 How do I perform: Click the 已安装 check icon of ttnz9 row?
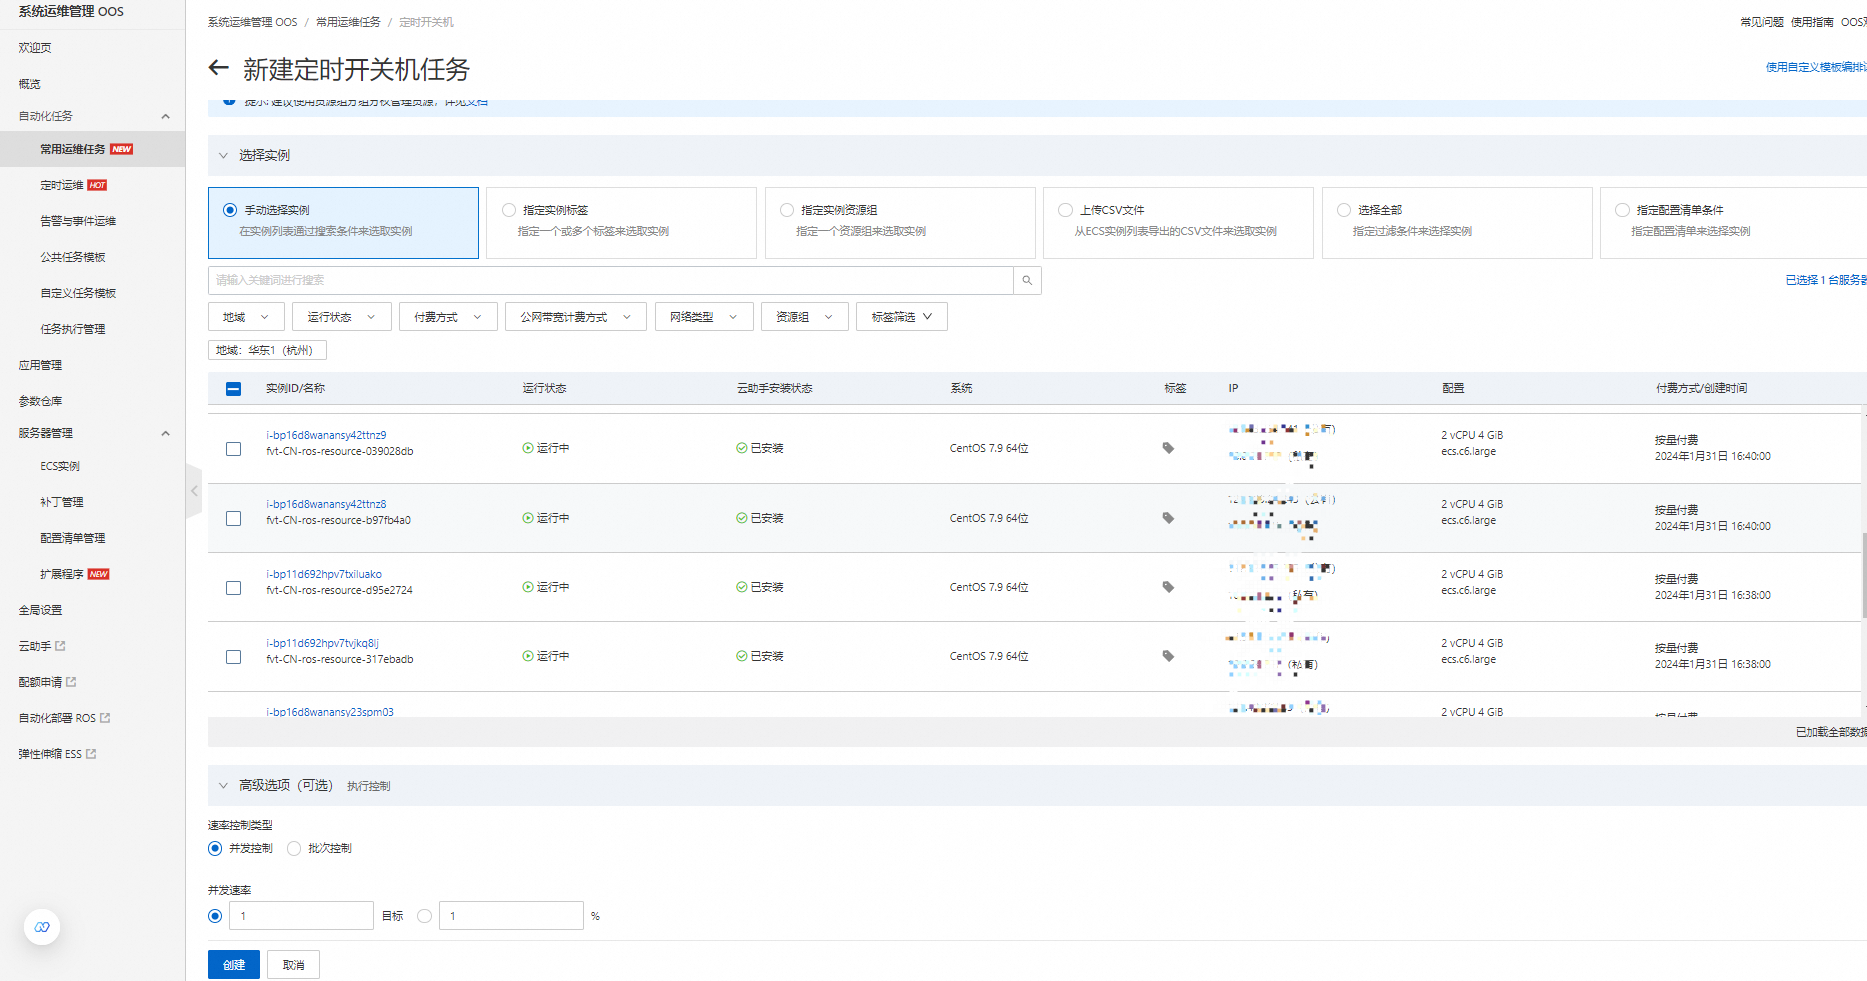742,448
